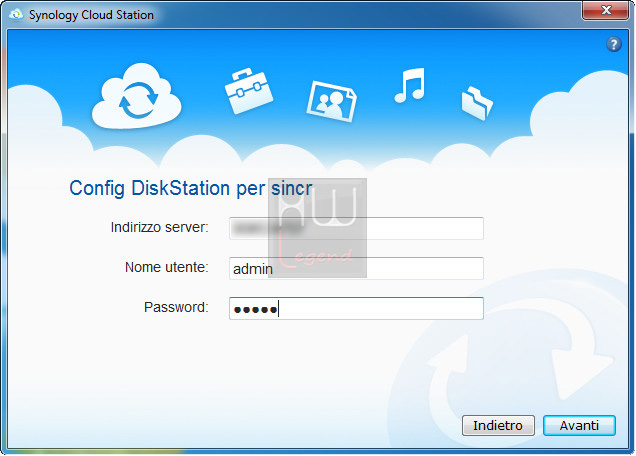Click the cloud sync icon in banner
636x456 pixels.
click(x=137, y=96)
